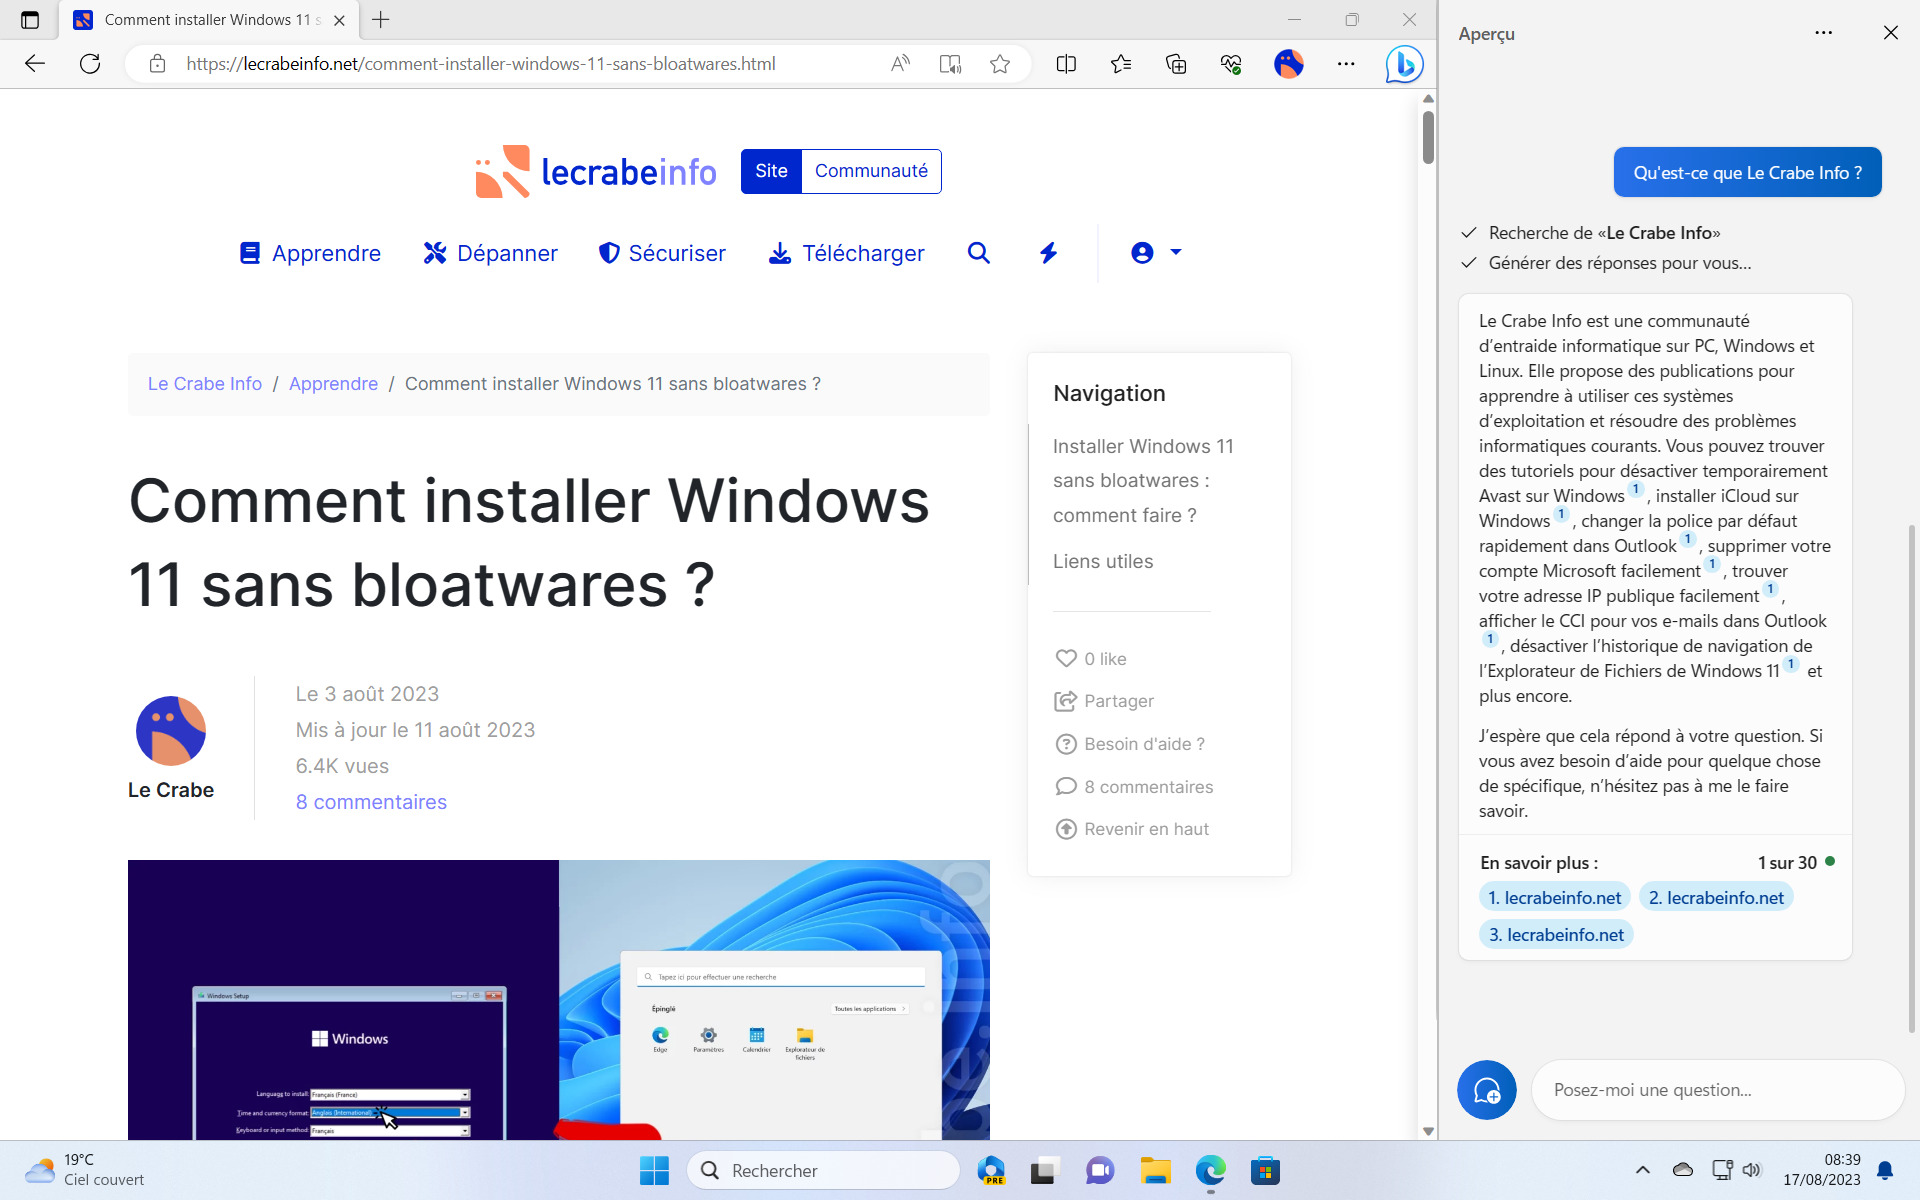
Task: Open the Teams chat taskbar icon
Action: coord(1100,1170)
